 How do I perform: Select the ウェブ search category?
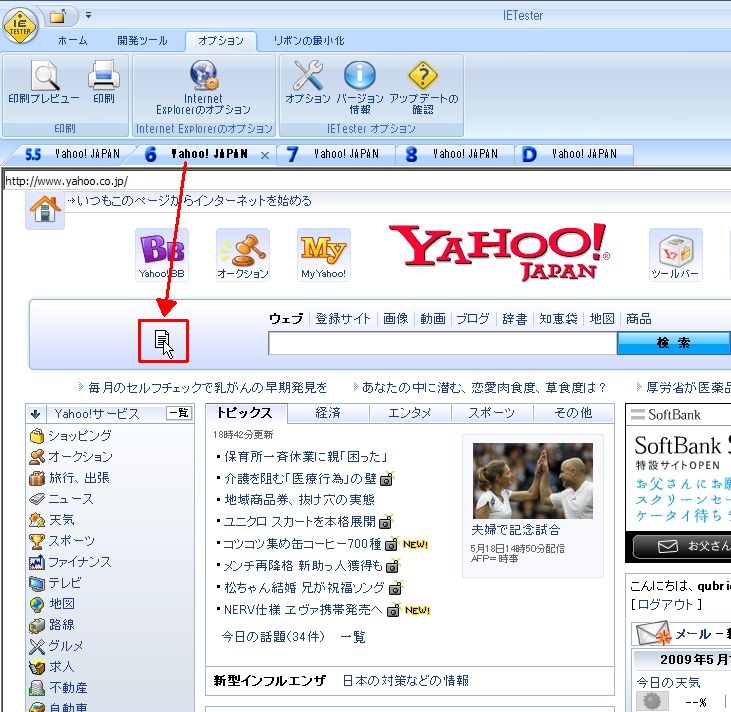pyautogui.click(x=286, y=319)
